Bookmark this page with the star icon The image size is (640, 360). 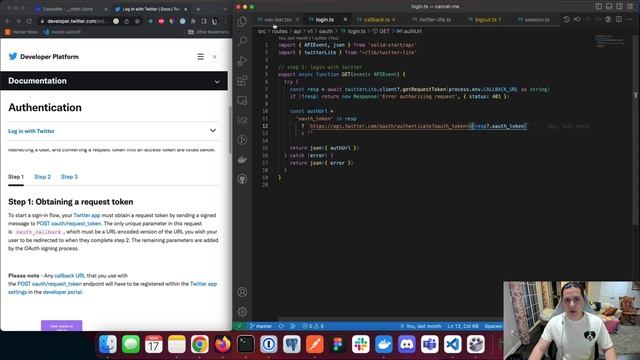point(137,21)
